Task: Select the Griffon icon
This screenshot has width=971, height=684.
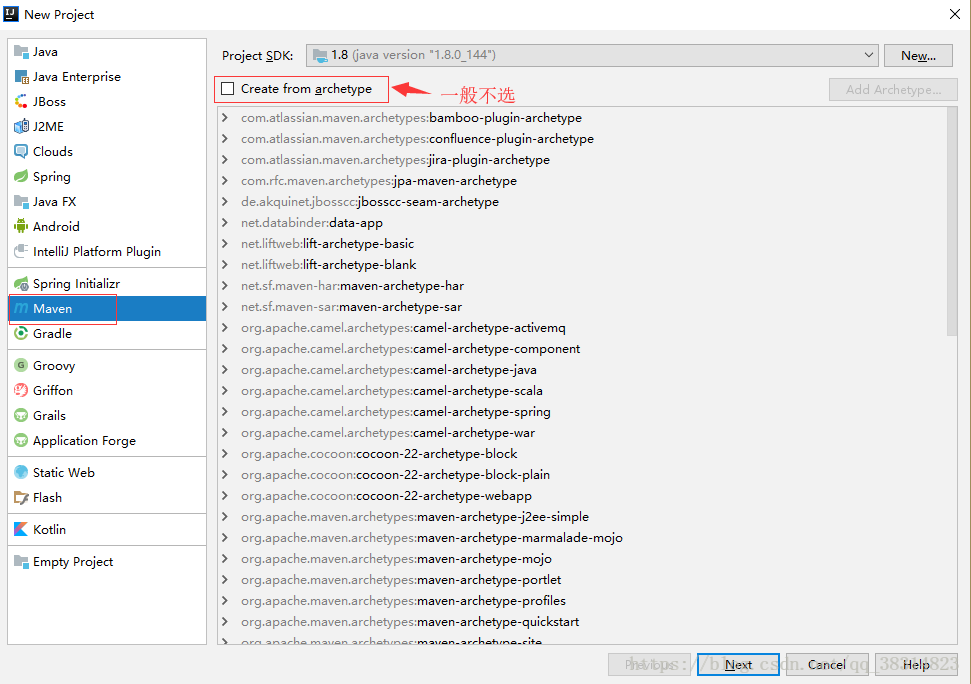Action: 21,391
